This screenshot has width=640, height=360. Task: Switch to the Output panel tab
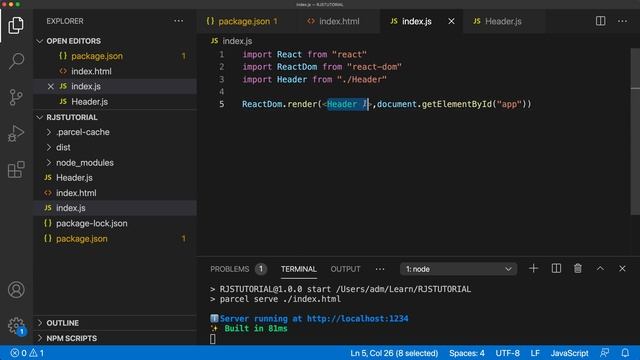coord(345,269)
